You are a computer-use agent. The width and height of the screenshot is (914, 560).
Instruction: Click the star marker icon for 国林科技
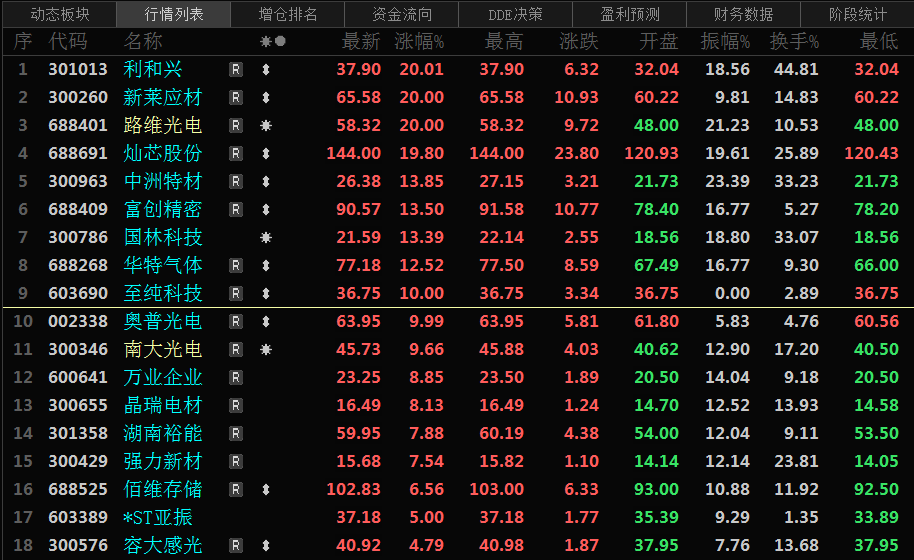(266, 238)
